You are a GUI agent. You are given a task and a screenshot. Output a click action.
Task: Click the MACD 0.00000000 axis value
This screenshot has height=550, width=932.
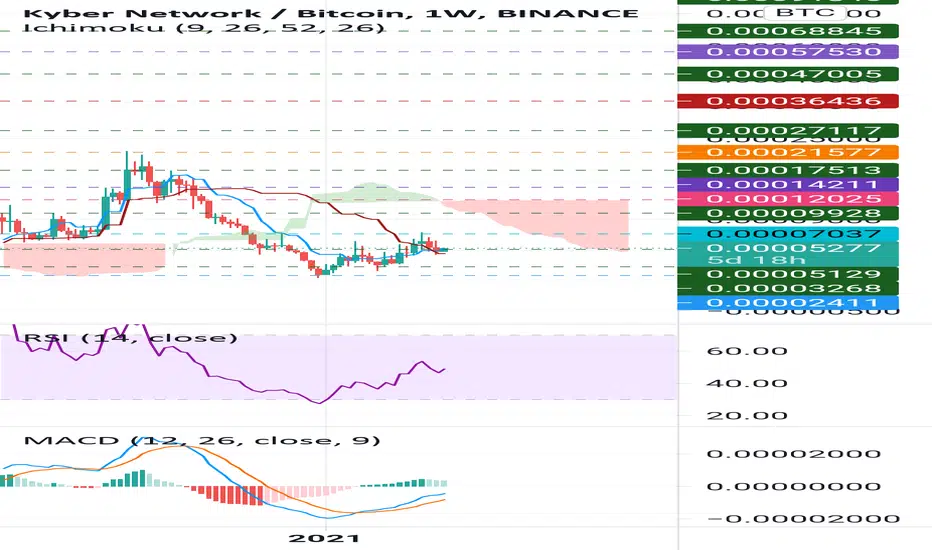pos(794,486)
